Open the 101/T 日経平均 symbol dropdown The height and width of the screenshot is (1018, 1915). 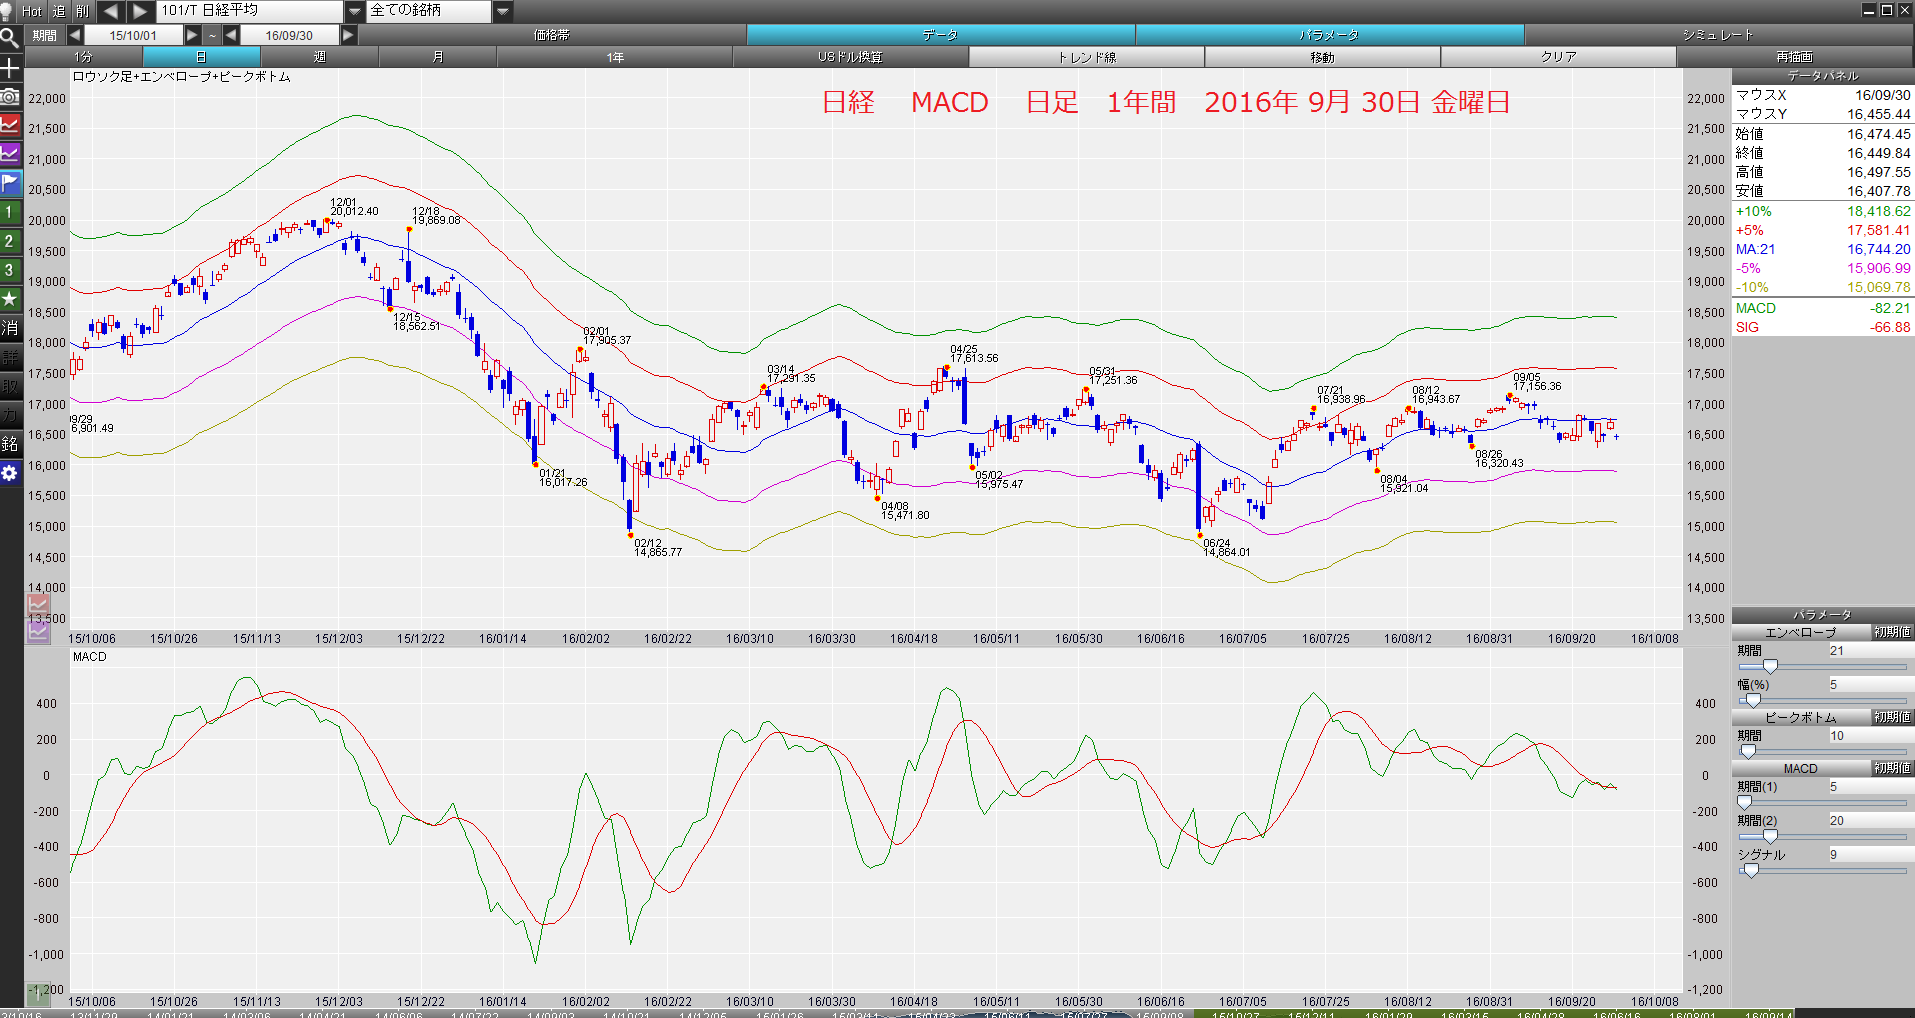355,11
